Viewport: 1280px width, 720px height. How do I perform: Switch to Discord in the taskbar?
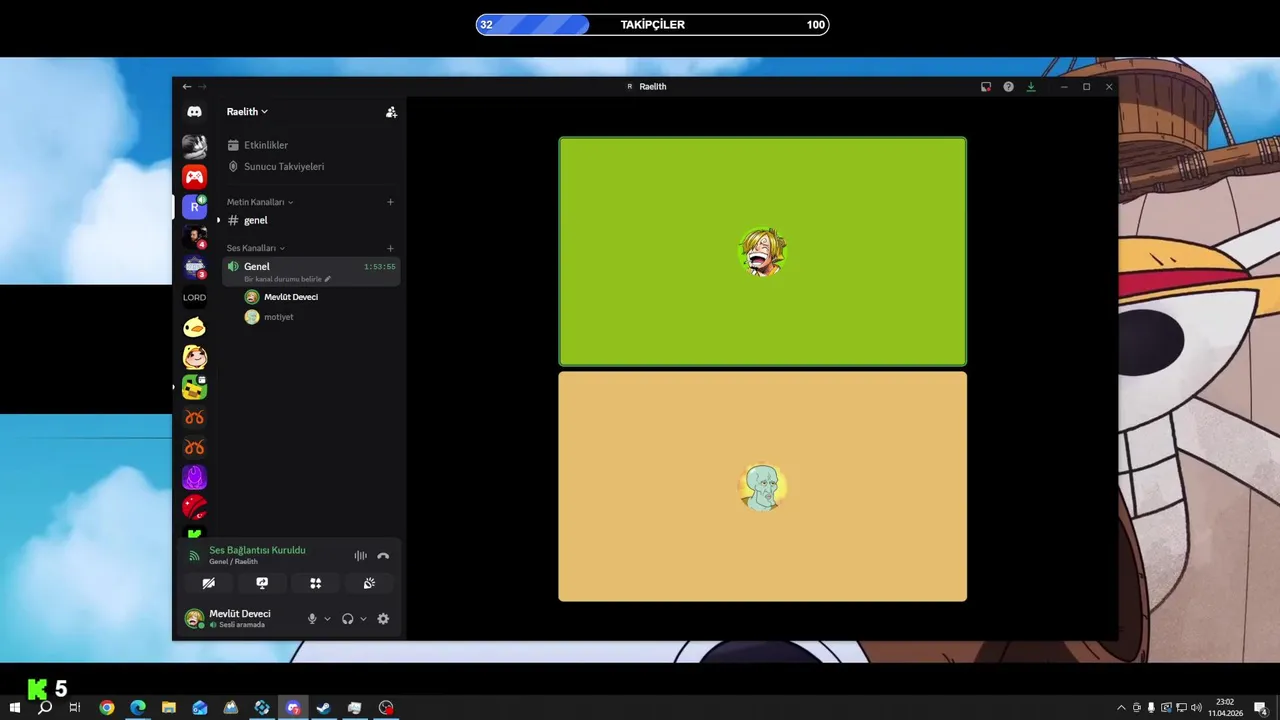[x=293, y=708]
